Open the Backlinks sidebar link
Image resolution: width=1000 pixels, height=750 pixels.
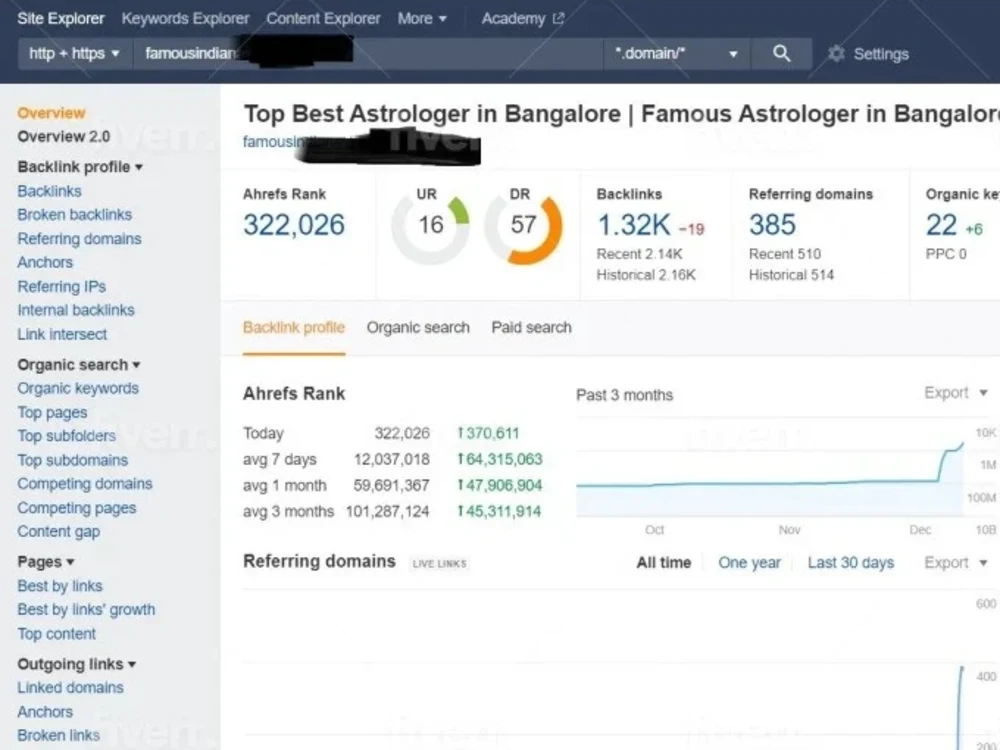click(x=50, y=191)
